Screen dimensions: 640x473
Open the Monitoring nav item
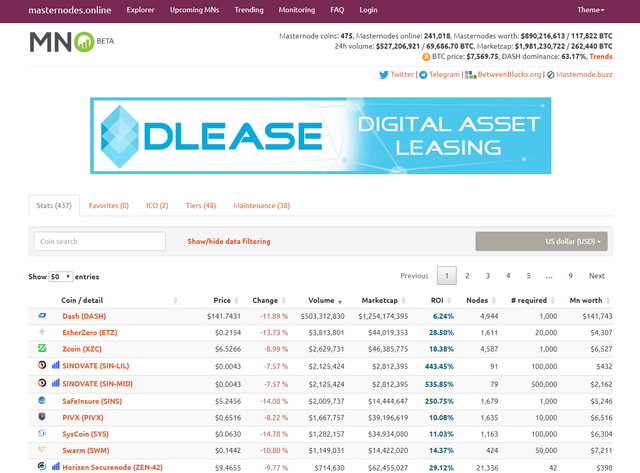click(x=297, y=10)
